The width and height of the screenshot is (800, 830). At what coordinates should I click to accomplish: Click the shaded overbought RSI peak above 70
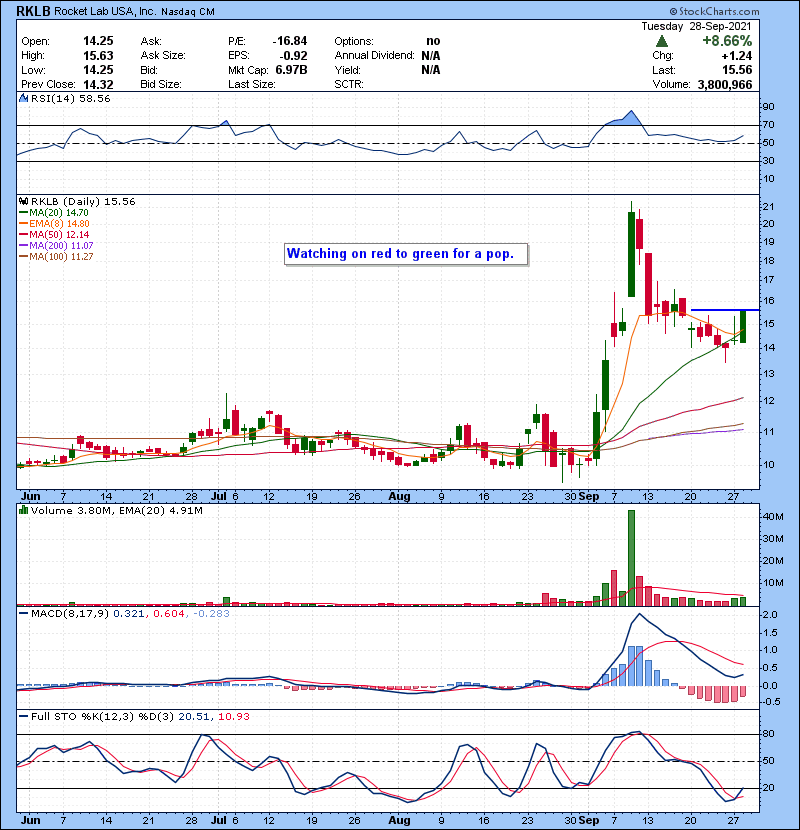click(x=626, y=119)
